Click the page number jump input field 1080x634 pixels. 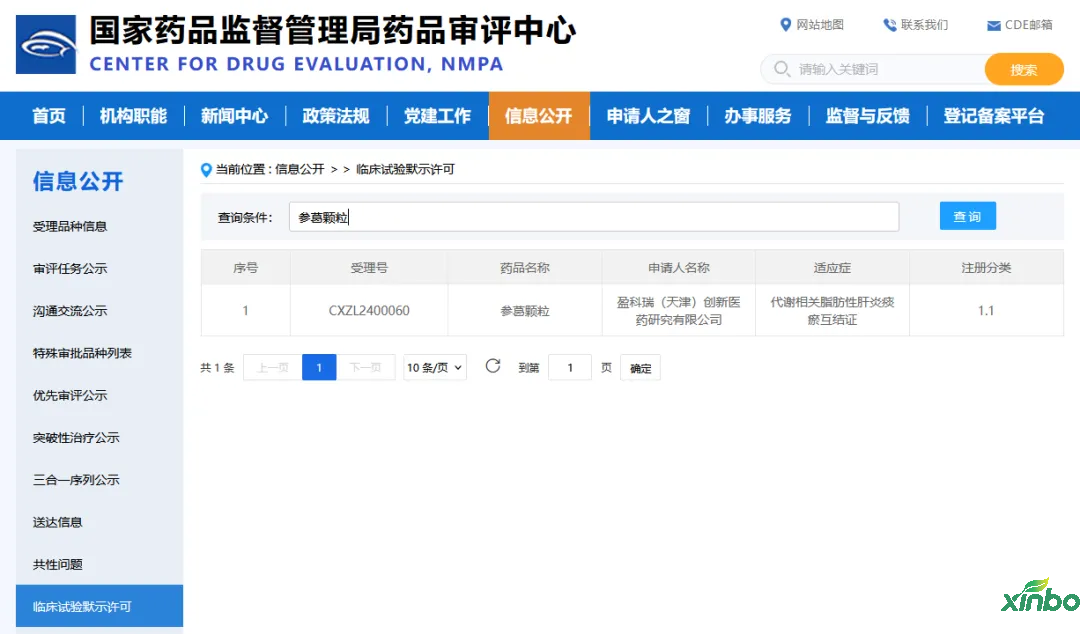pos(570,368)
